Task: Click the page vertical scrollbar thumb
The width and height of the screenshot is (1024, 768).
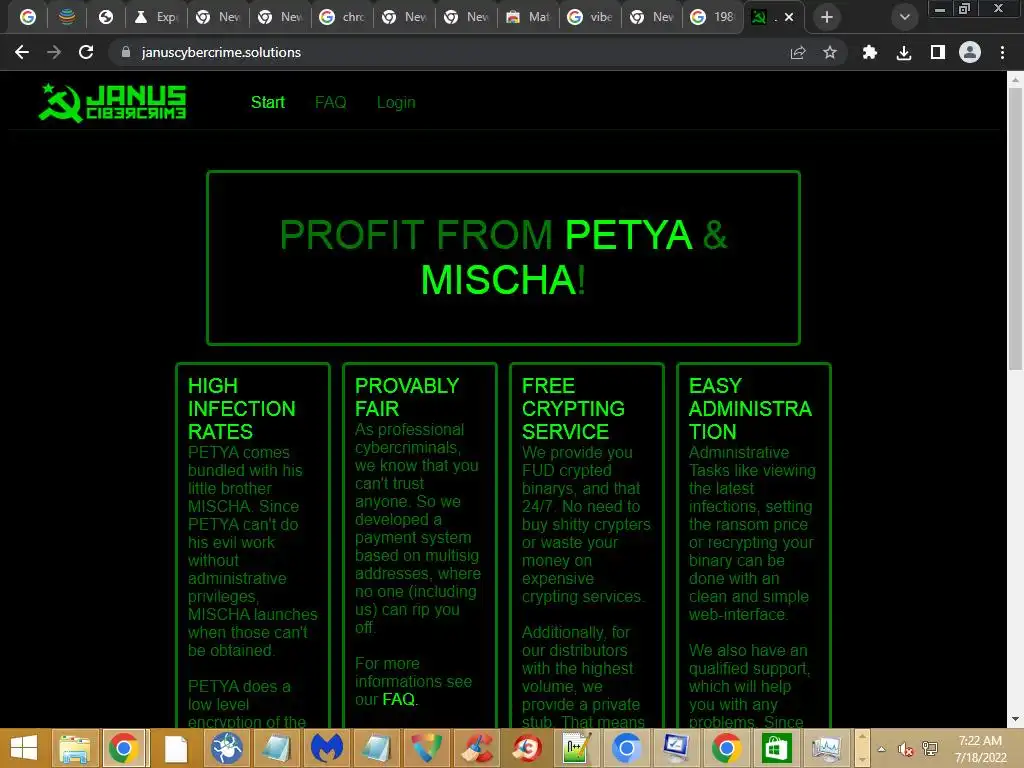Action: pos(1015,229)
